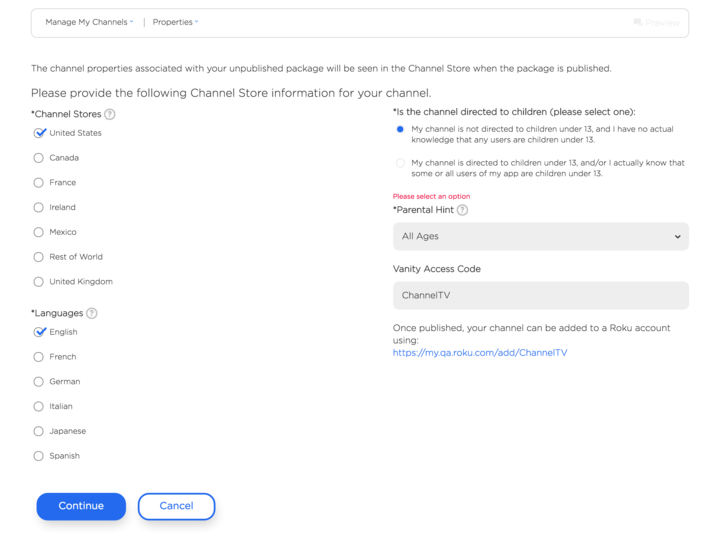
Task: Expand the Manage My Channels menu
Action: click(89, 22)
